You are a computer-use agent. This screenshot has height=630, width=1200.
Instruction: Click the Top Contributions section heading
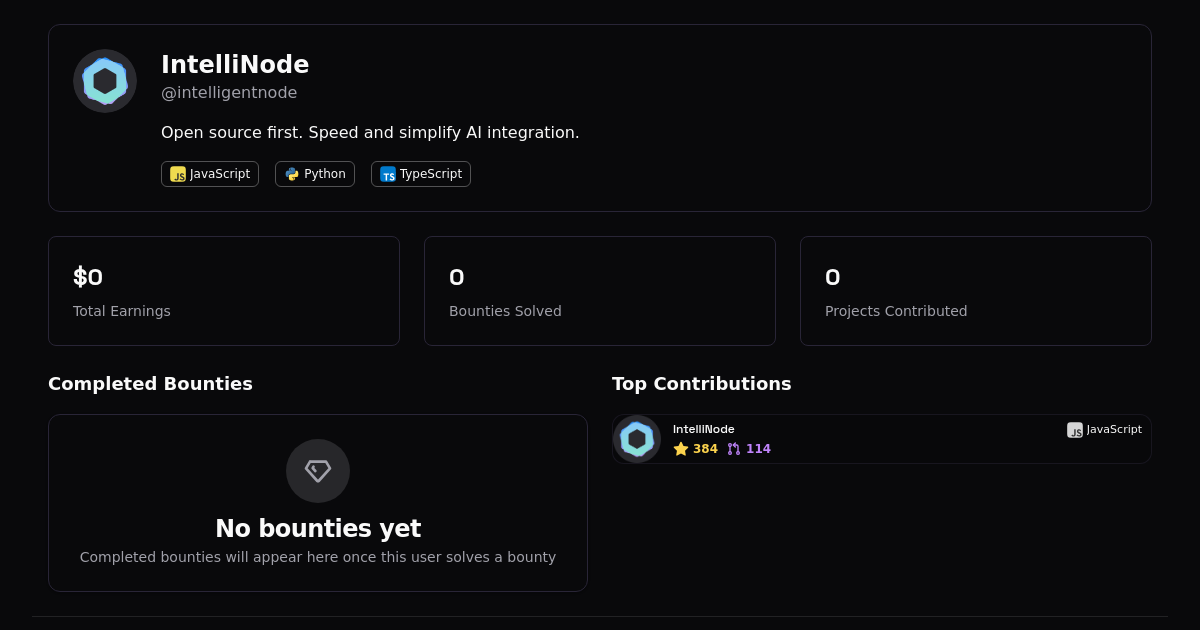[x=701, y=384]
